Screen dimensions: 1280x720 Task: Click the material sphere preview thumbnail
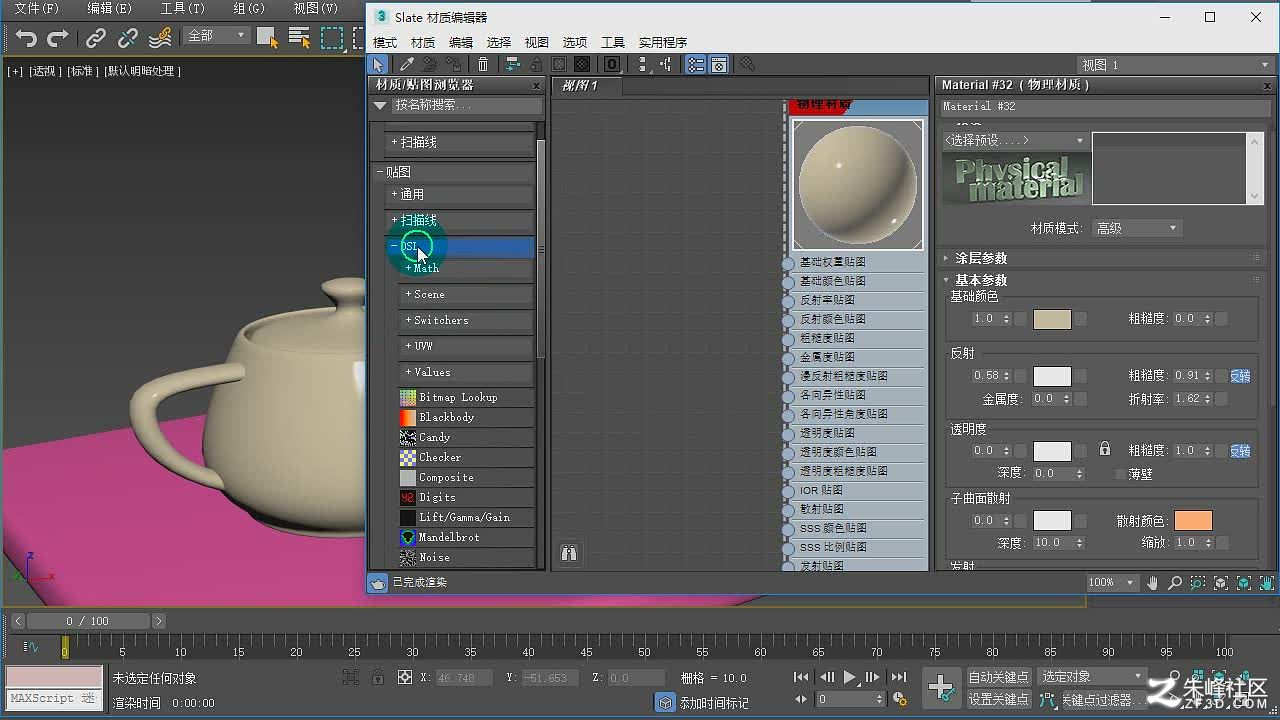click(x=858, y=185)
